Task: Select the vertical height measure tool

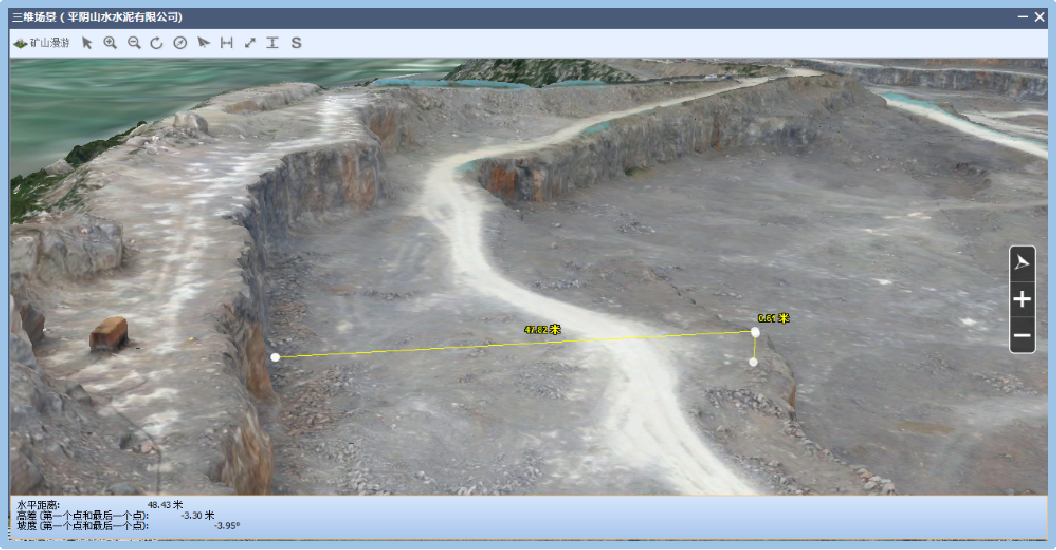Action: tap(272, 43)
